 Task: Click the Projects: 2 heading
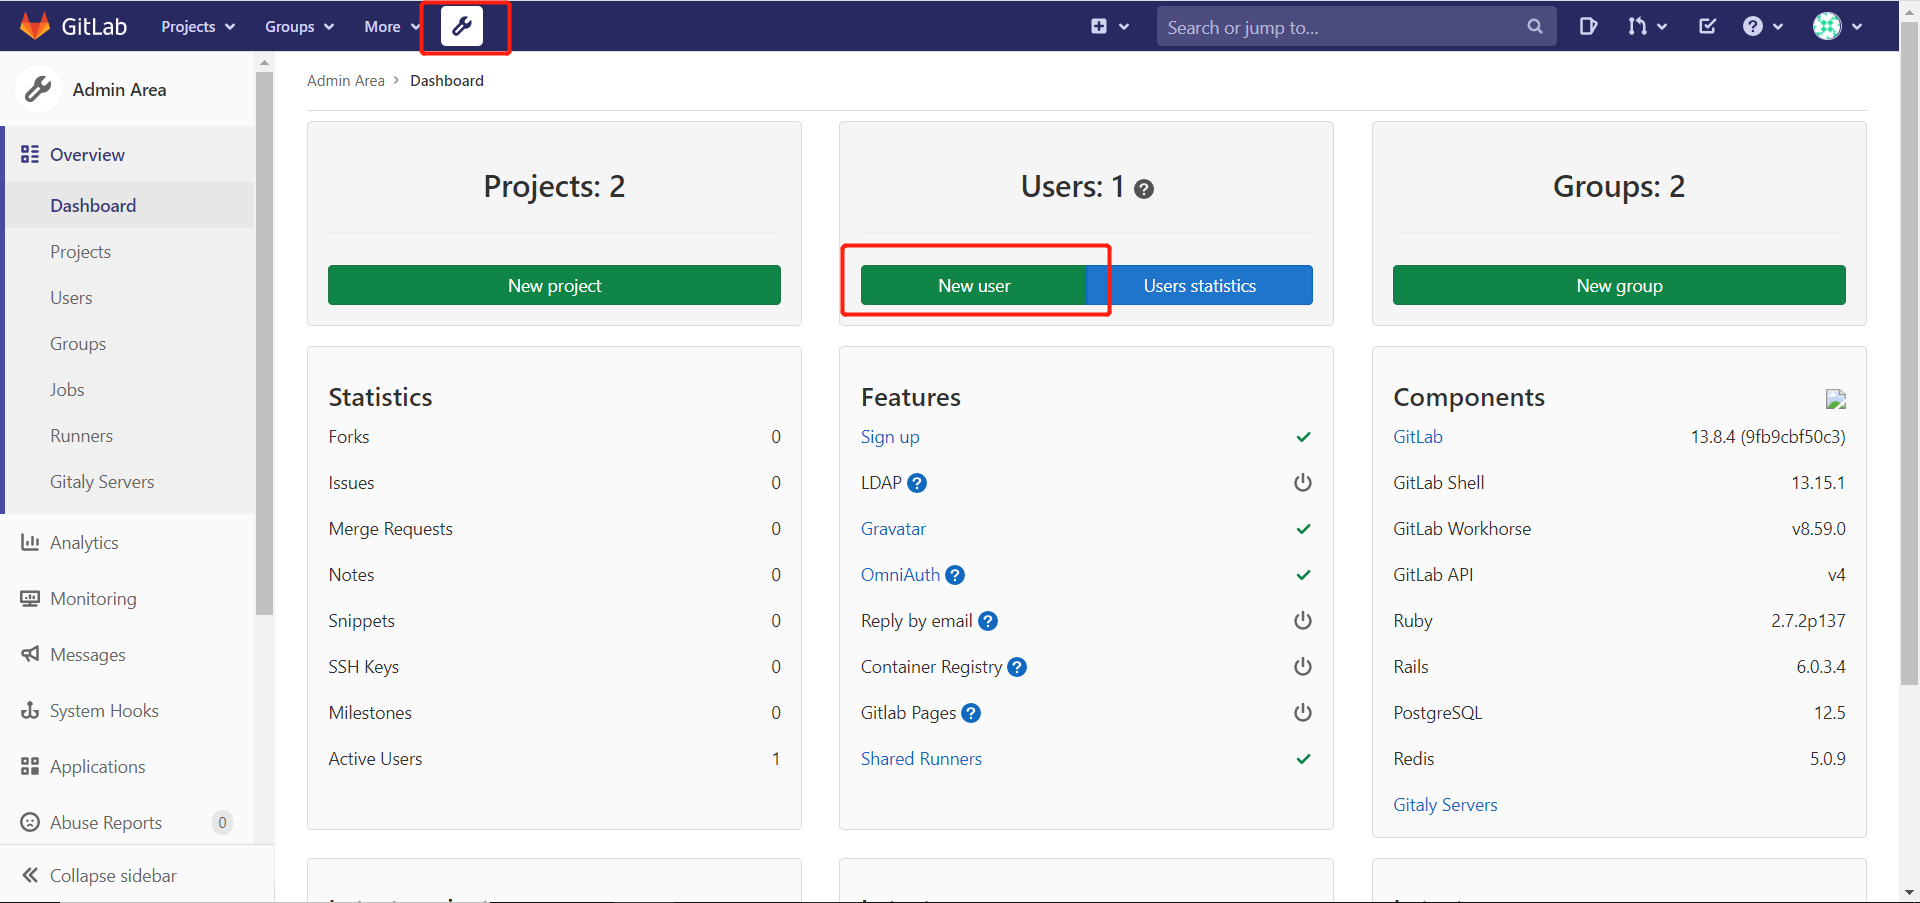(554, 186)
